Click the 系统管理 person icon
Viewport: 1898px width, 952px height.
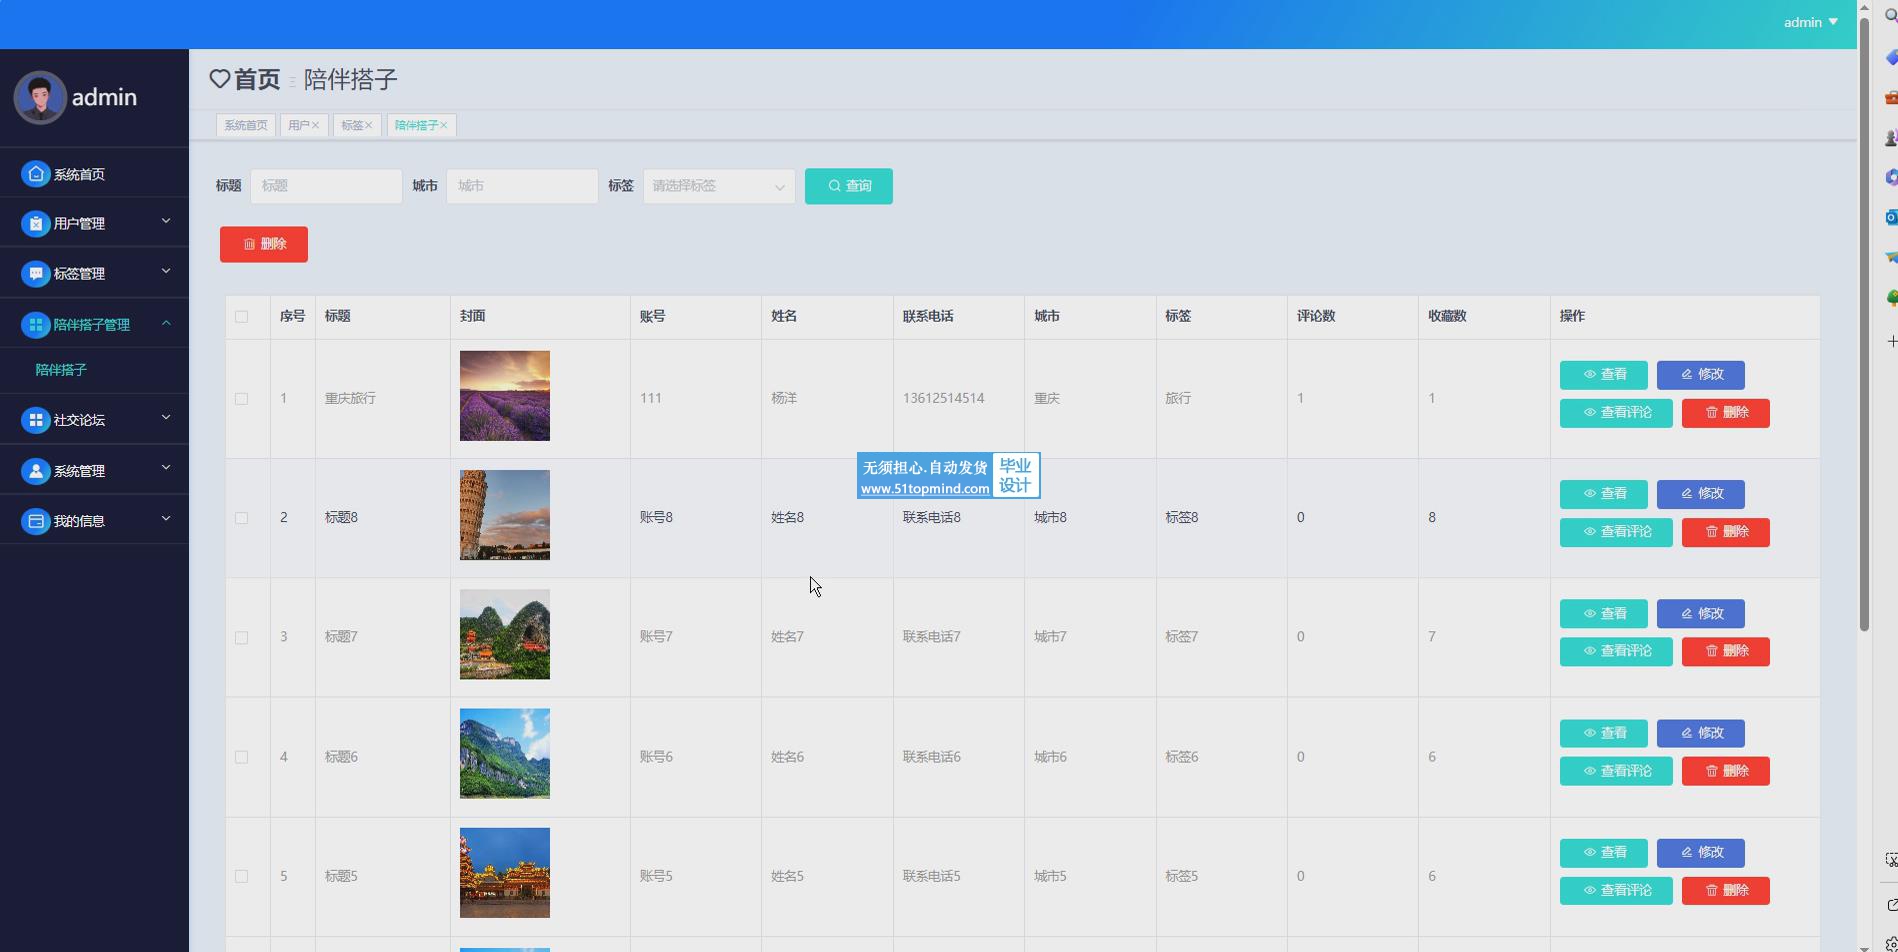coord(36,471)
